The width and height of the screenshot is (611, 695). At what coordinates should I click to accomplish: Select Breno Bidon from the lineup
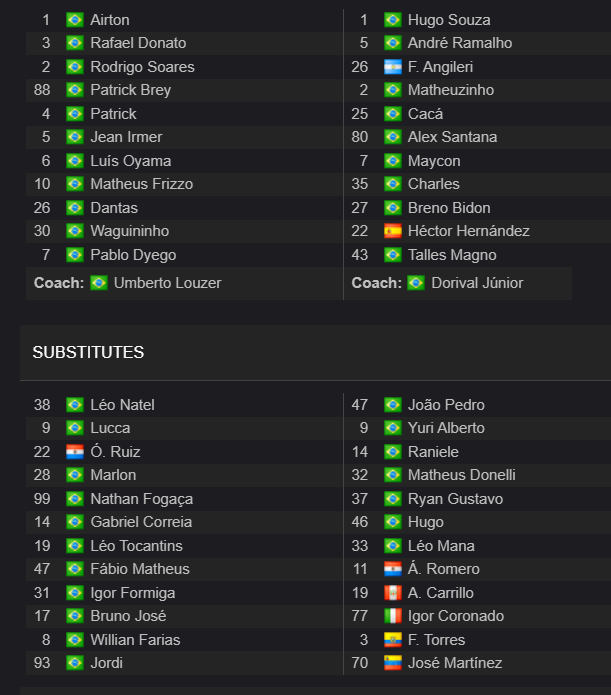[449, 208]
